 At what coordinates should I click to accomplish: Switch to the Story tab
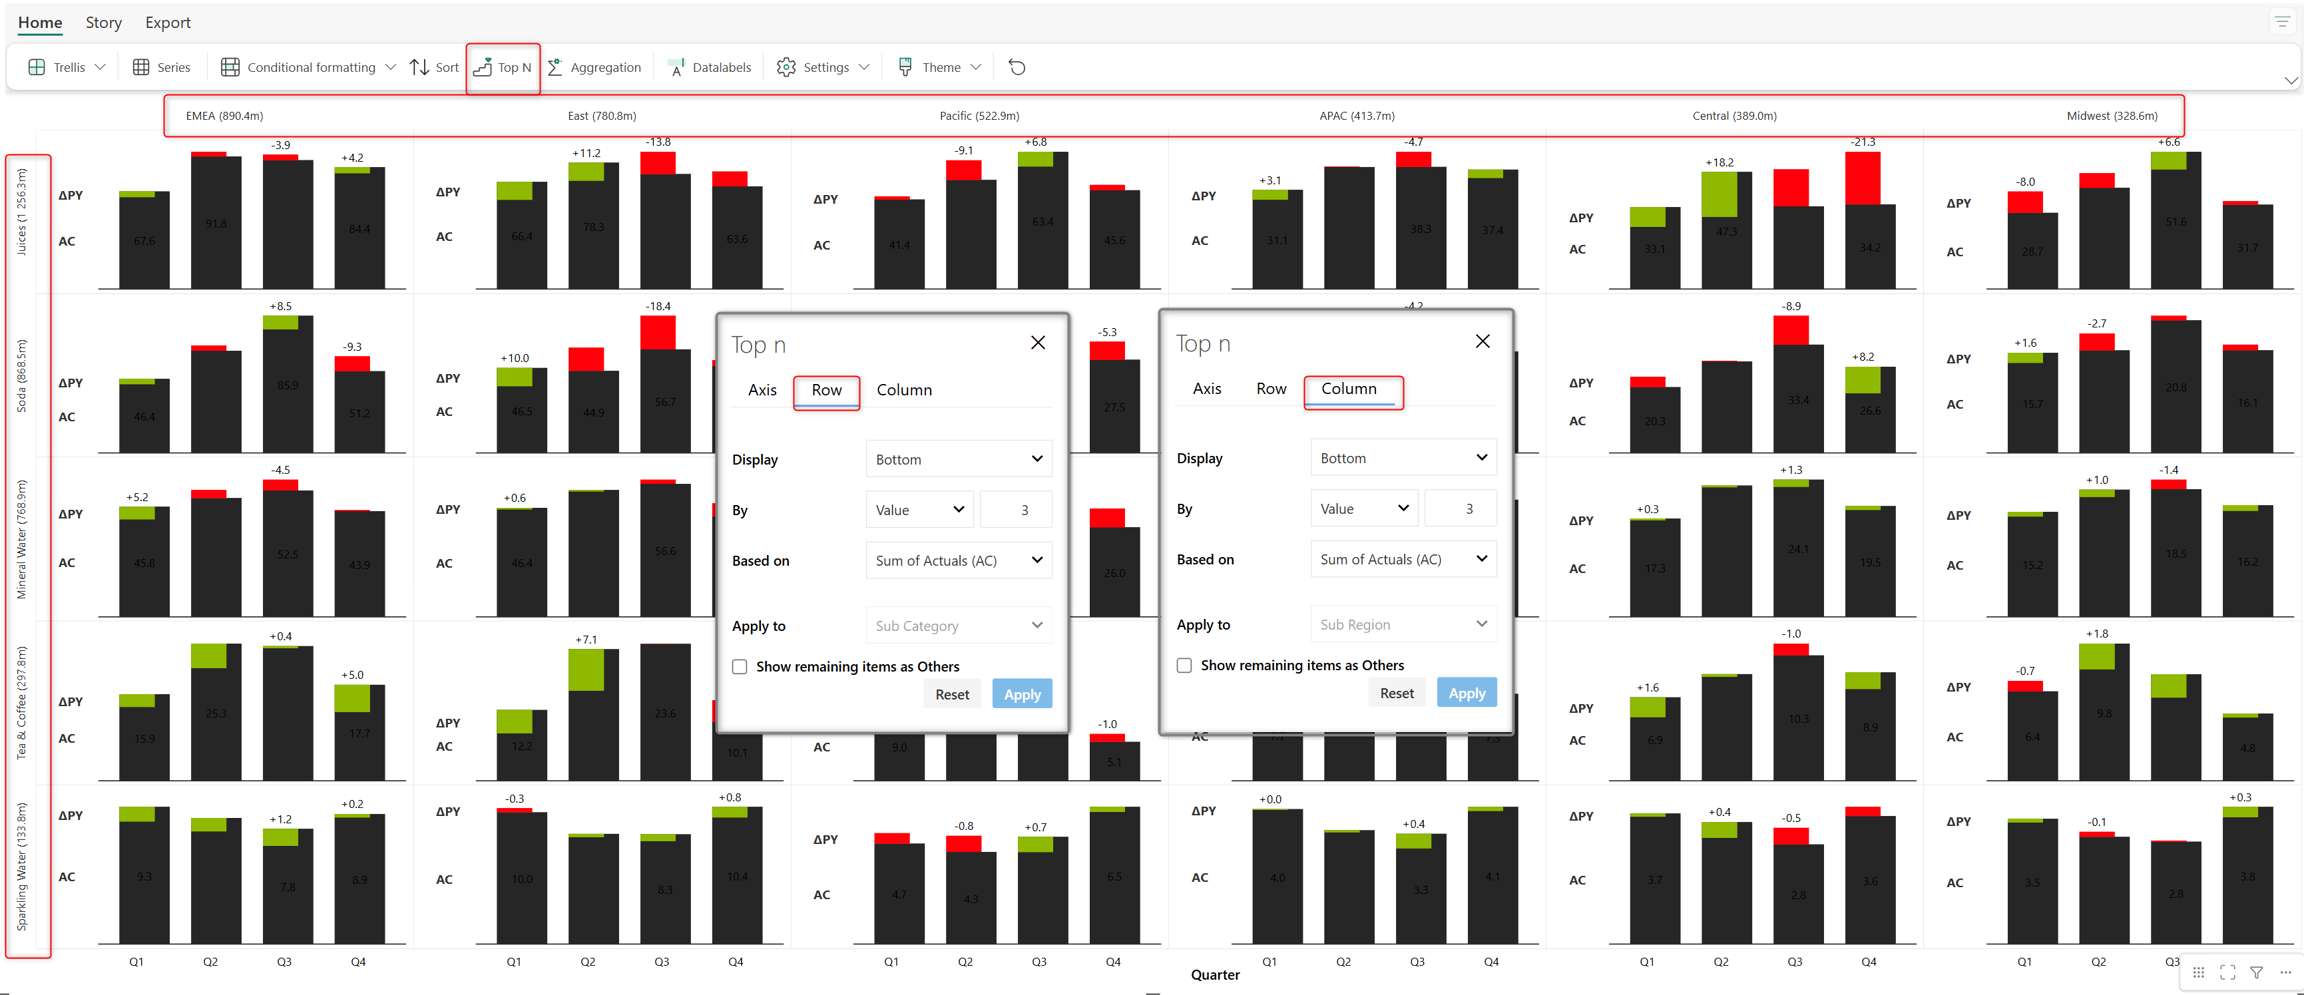click(x=103, y=22)
